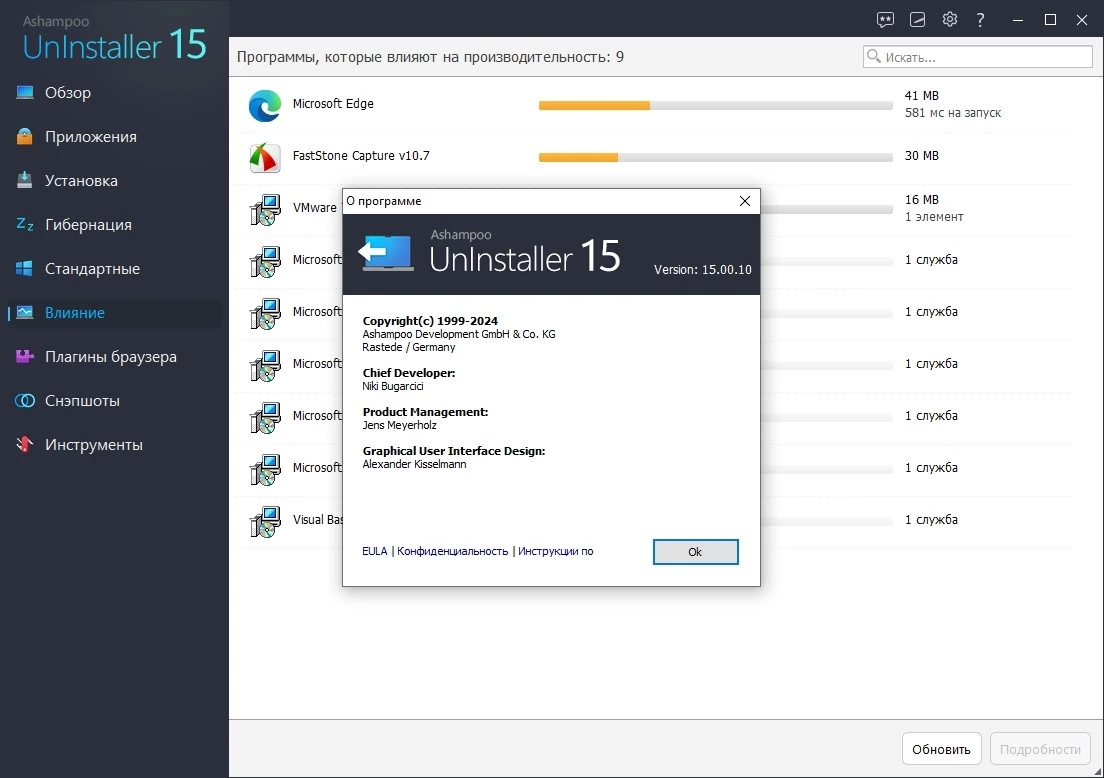Viewport: 1104px width, 778px height.
Task: Click the FastStone Capture app icon
Action: pyautogui.click(x=265, y=158)
